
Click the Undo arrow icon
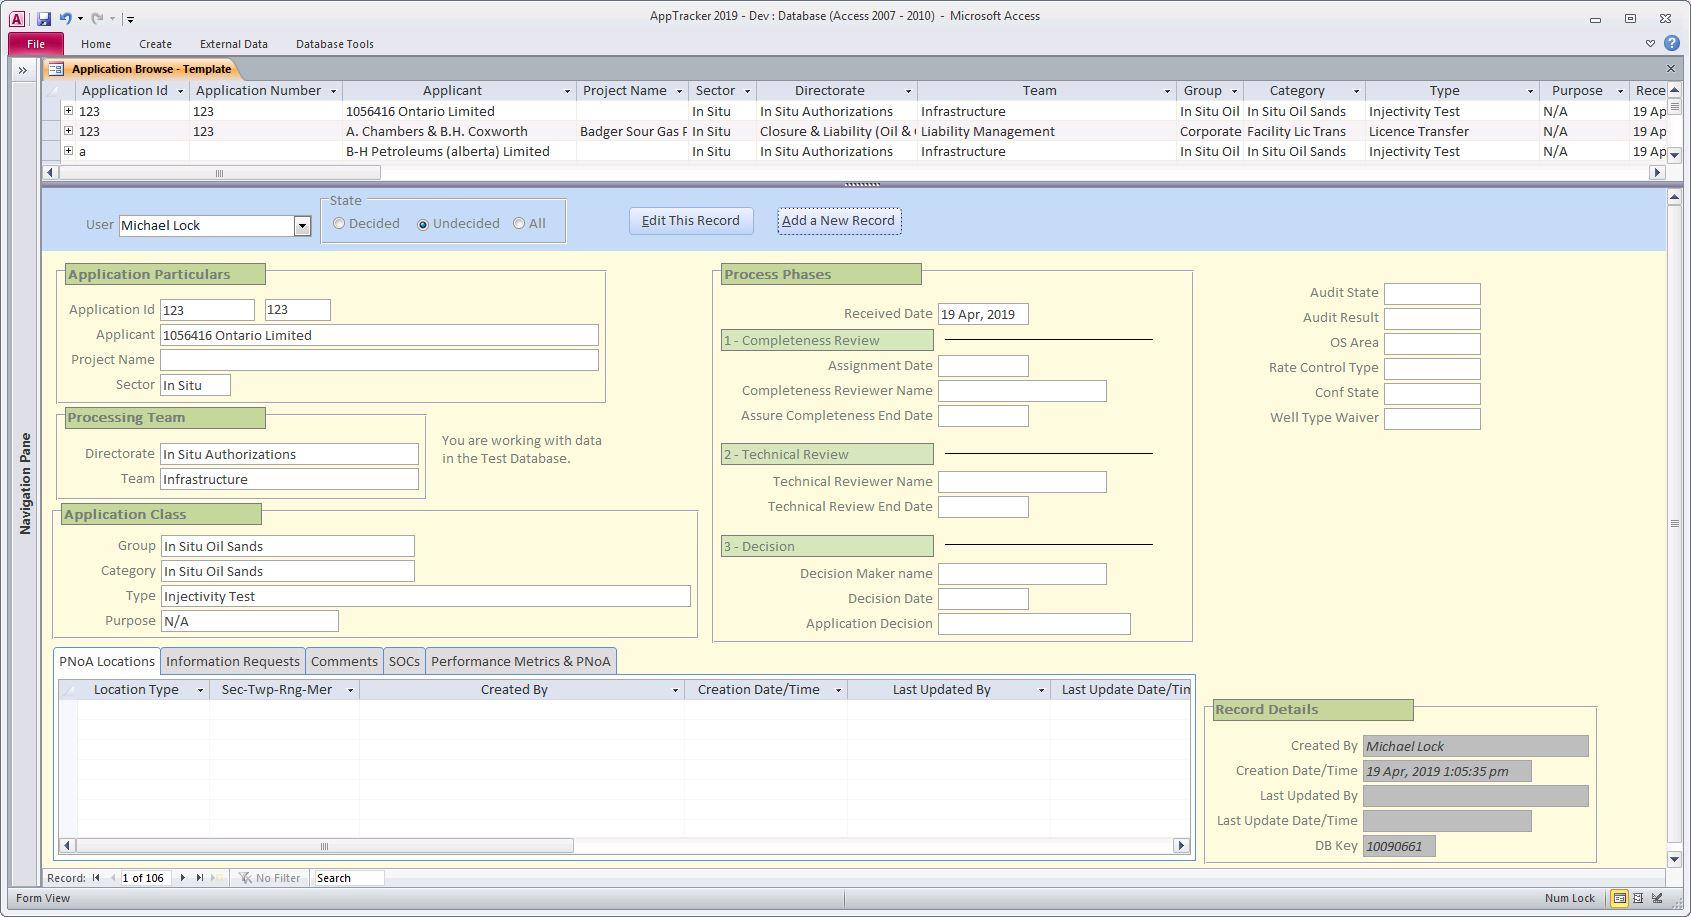65,18
